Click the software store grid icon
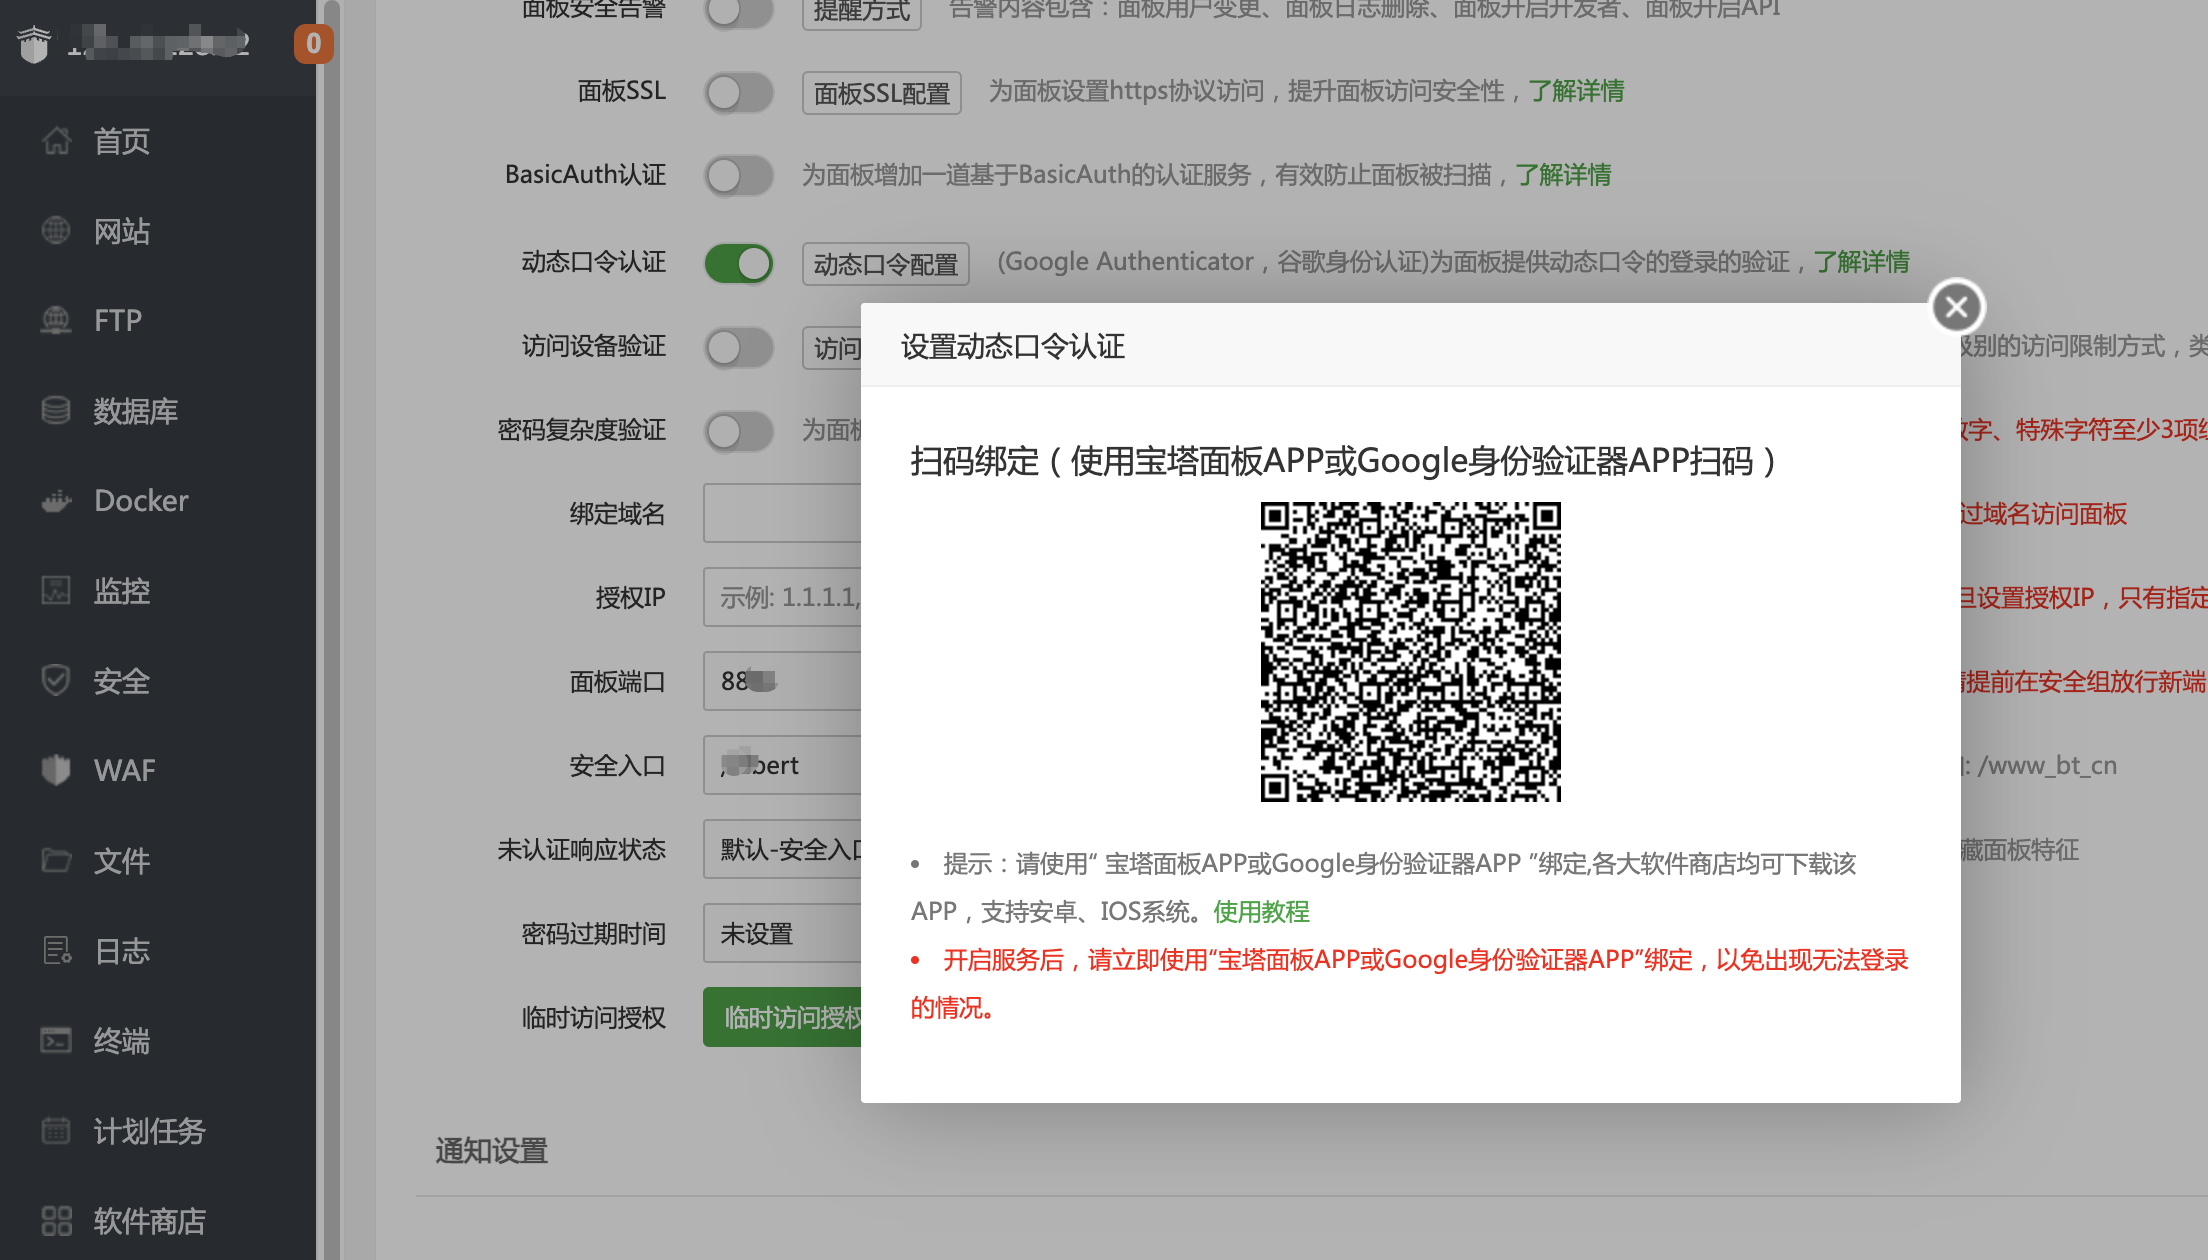This screenshot has height=1260, width=2208. 56,1220
